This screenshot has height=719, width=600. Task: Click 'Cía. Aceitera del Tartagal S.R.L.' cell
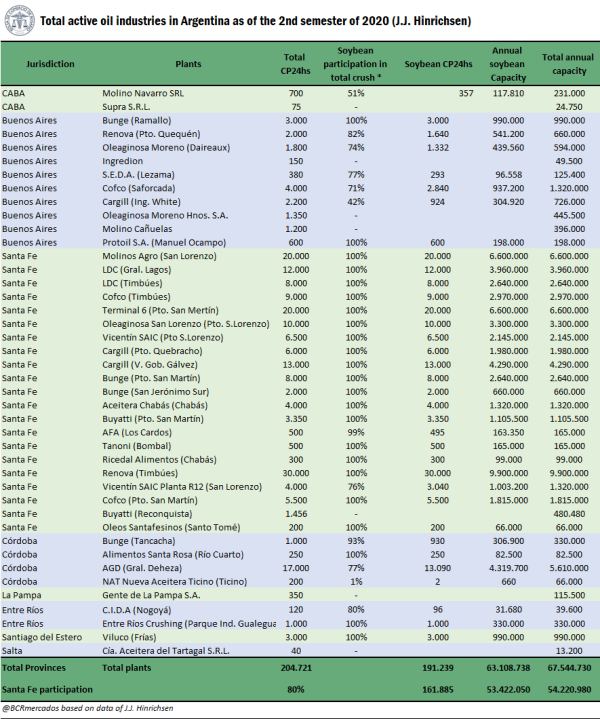point(166,651)
